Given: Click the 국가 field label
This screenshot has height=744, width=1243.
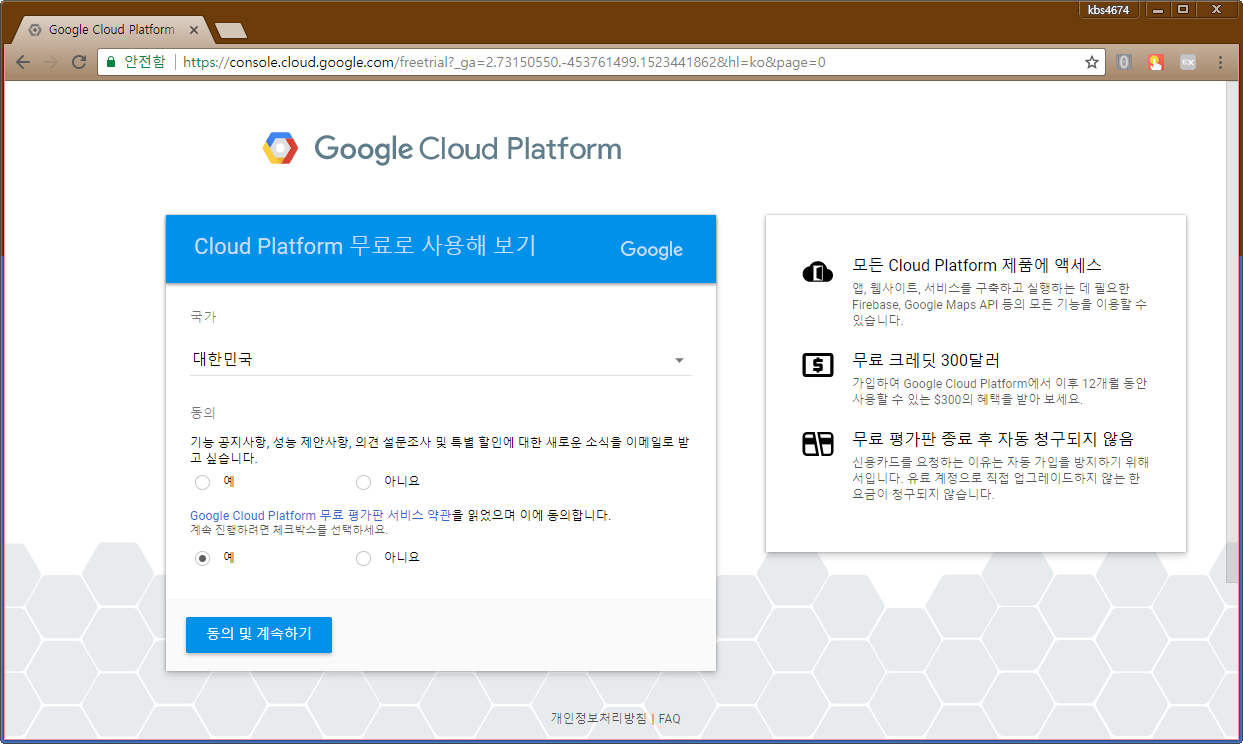Looking at the screenshot, I should coord(203,317).
